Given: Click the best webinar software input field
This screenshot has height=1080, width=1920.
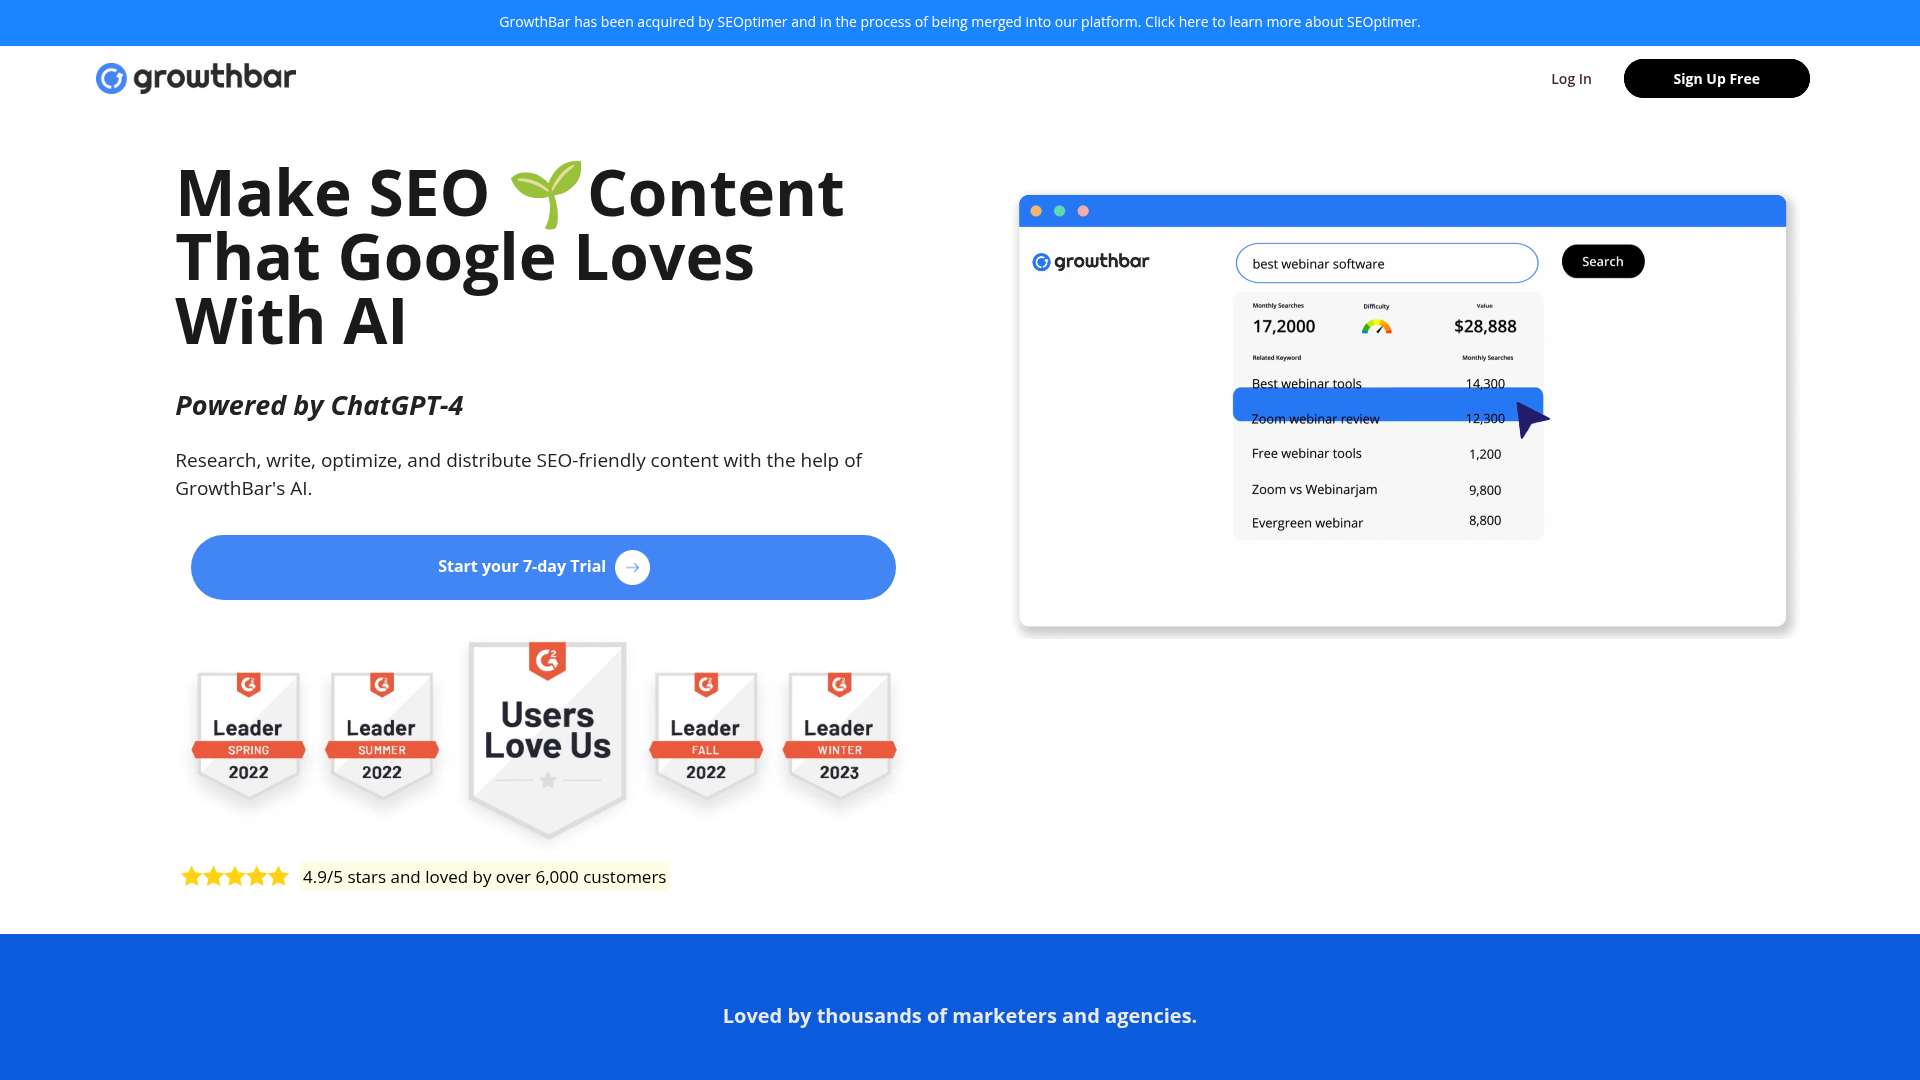Looking at the screenshot, I should coord(1387,263).
